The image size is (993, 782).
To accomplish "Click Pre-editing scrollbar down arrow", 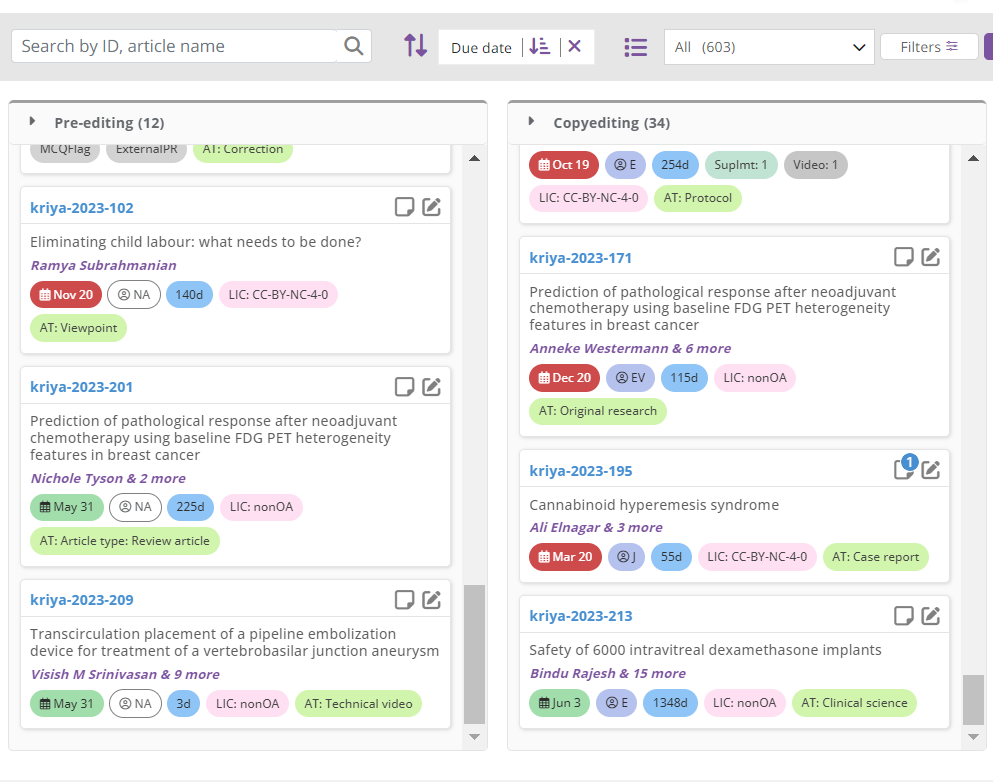I will (x=474, y=736).
